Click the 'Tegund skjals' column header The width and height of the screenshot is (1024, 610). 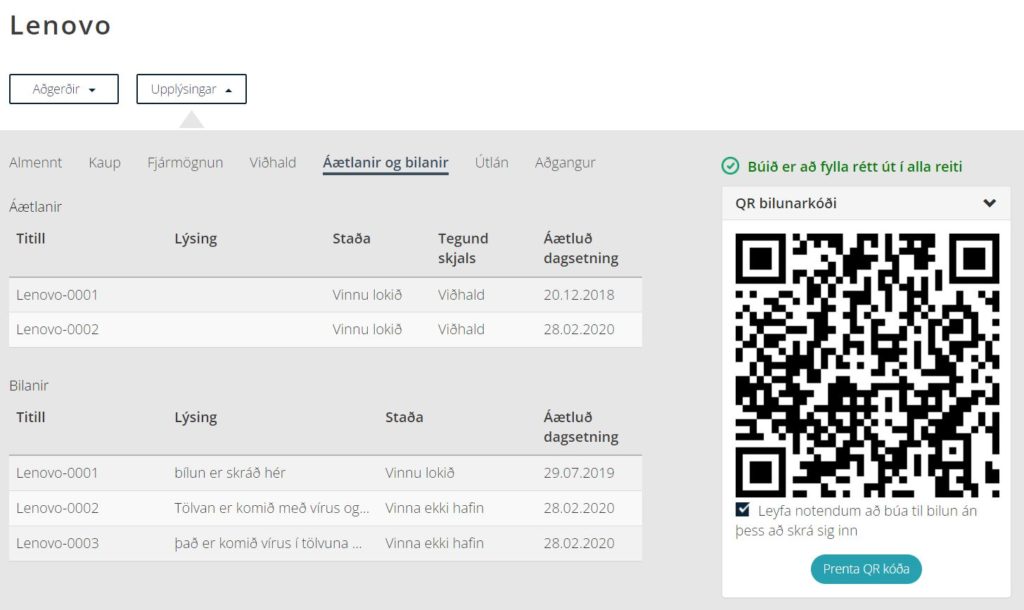[463, 248]
